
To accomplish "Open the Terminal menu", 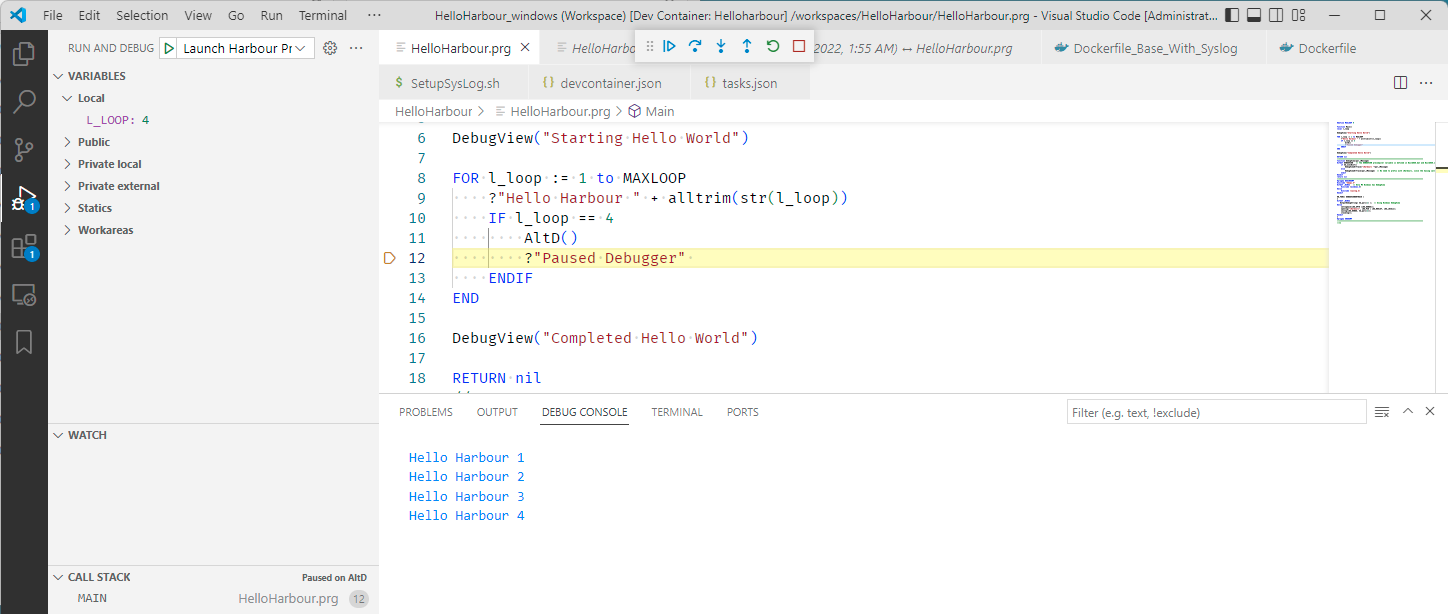I will [x=323, y=15].
